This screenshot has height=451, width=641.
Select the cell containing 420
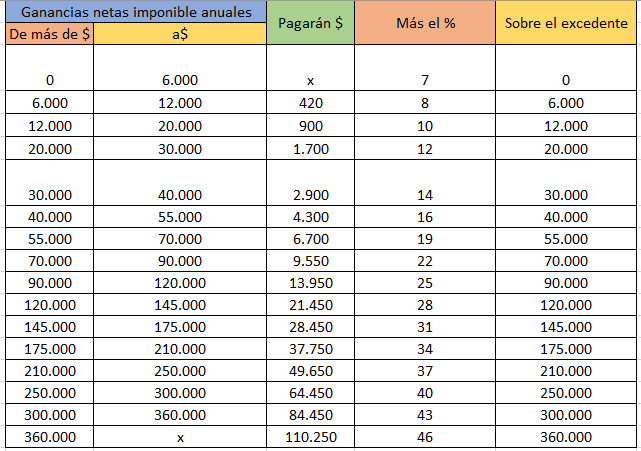click(x=310, y=102)
